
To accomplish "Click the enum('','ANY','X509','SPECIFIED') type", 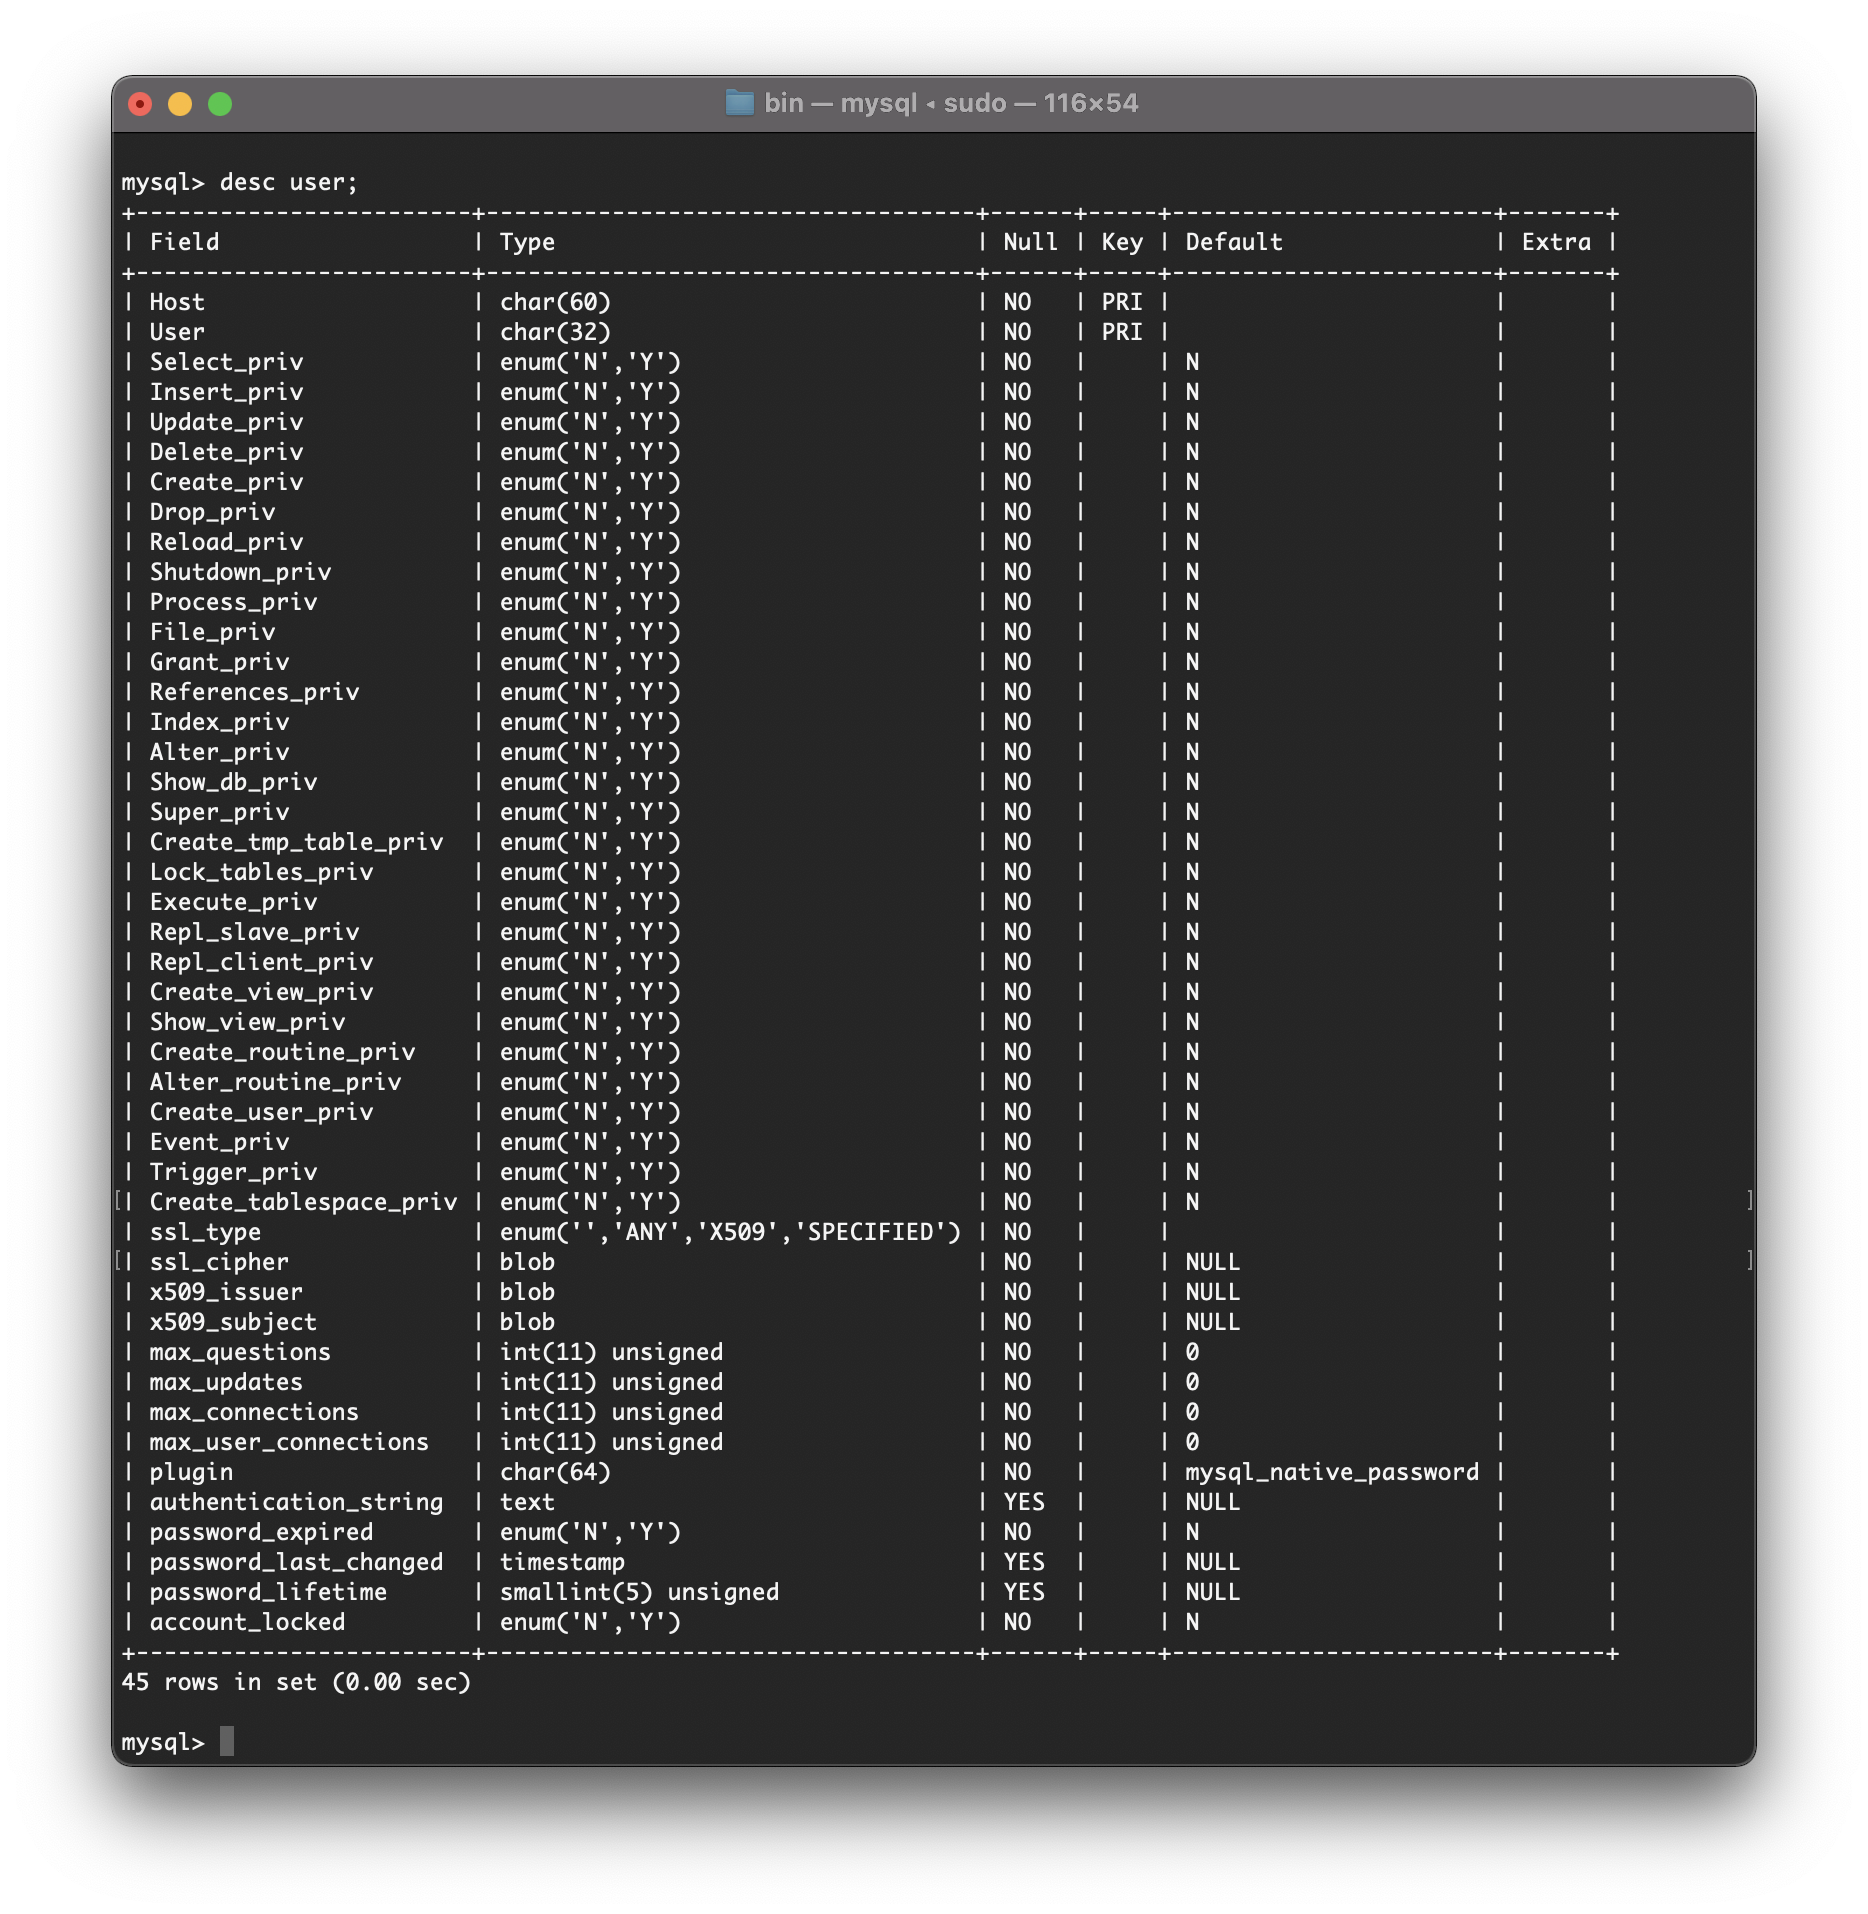I will point(731,1232).
